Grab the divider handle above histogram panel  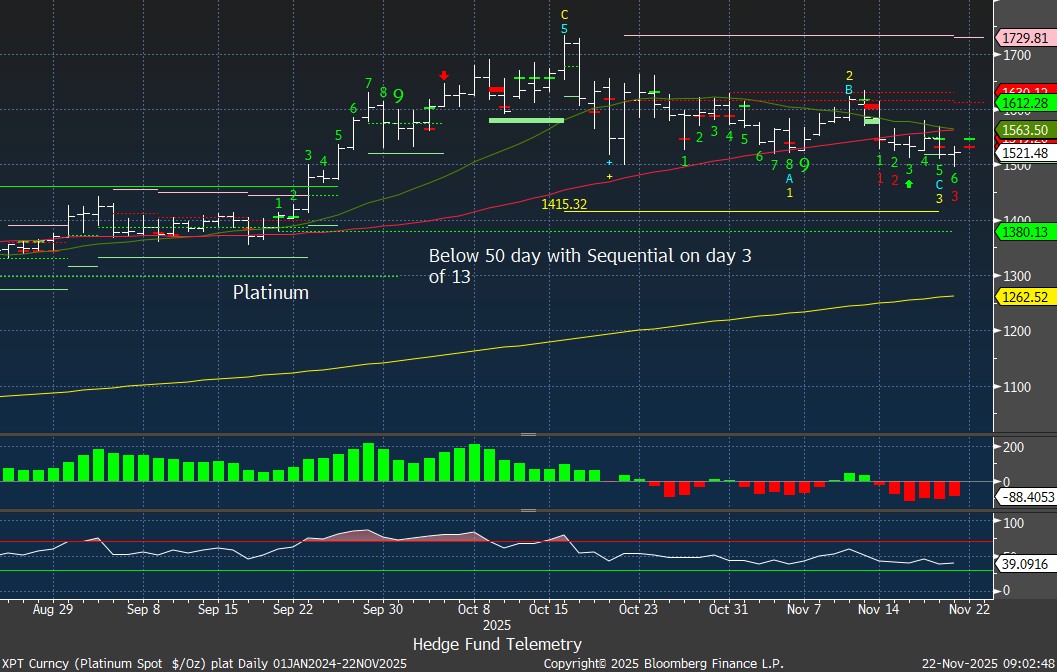528,435
